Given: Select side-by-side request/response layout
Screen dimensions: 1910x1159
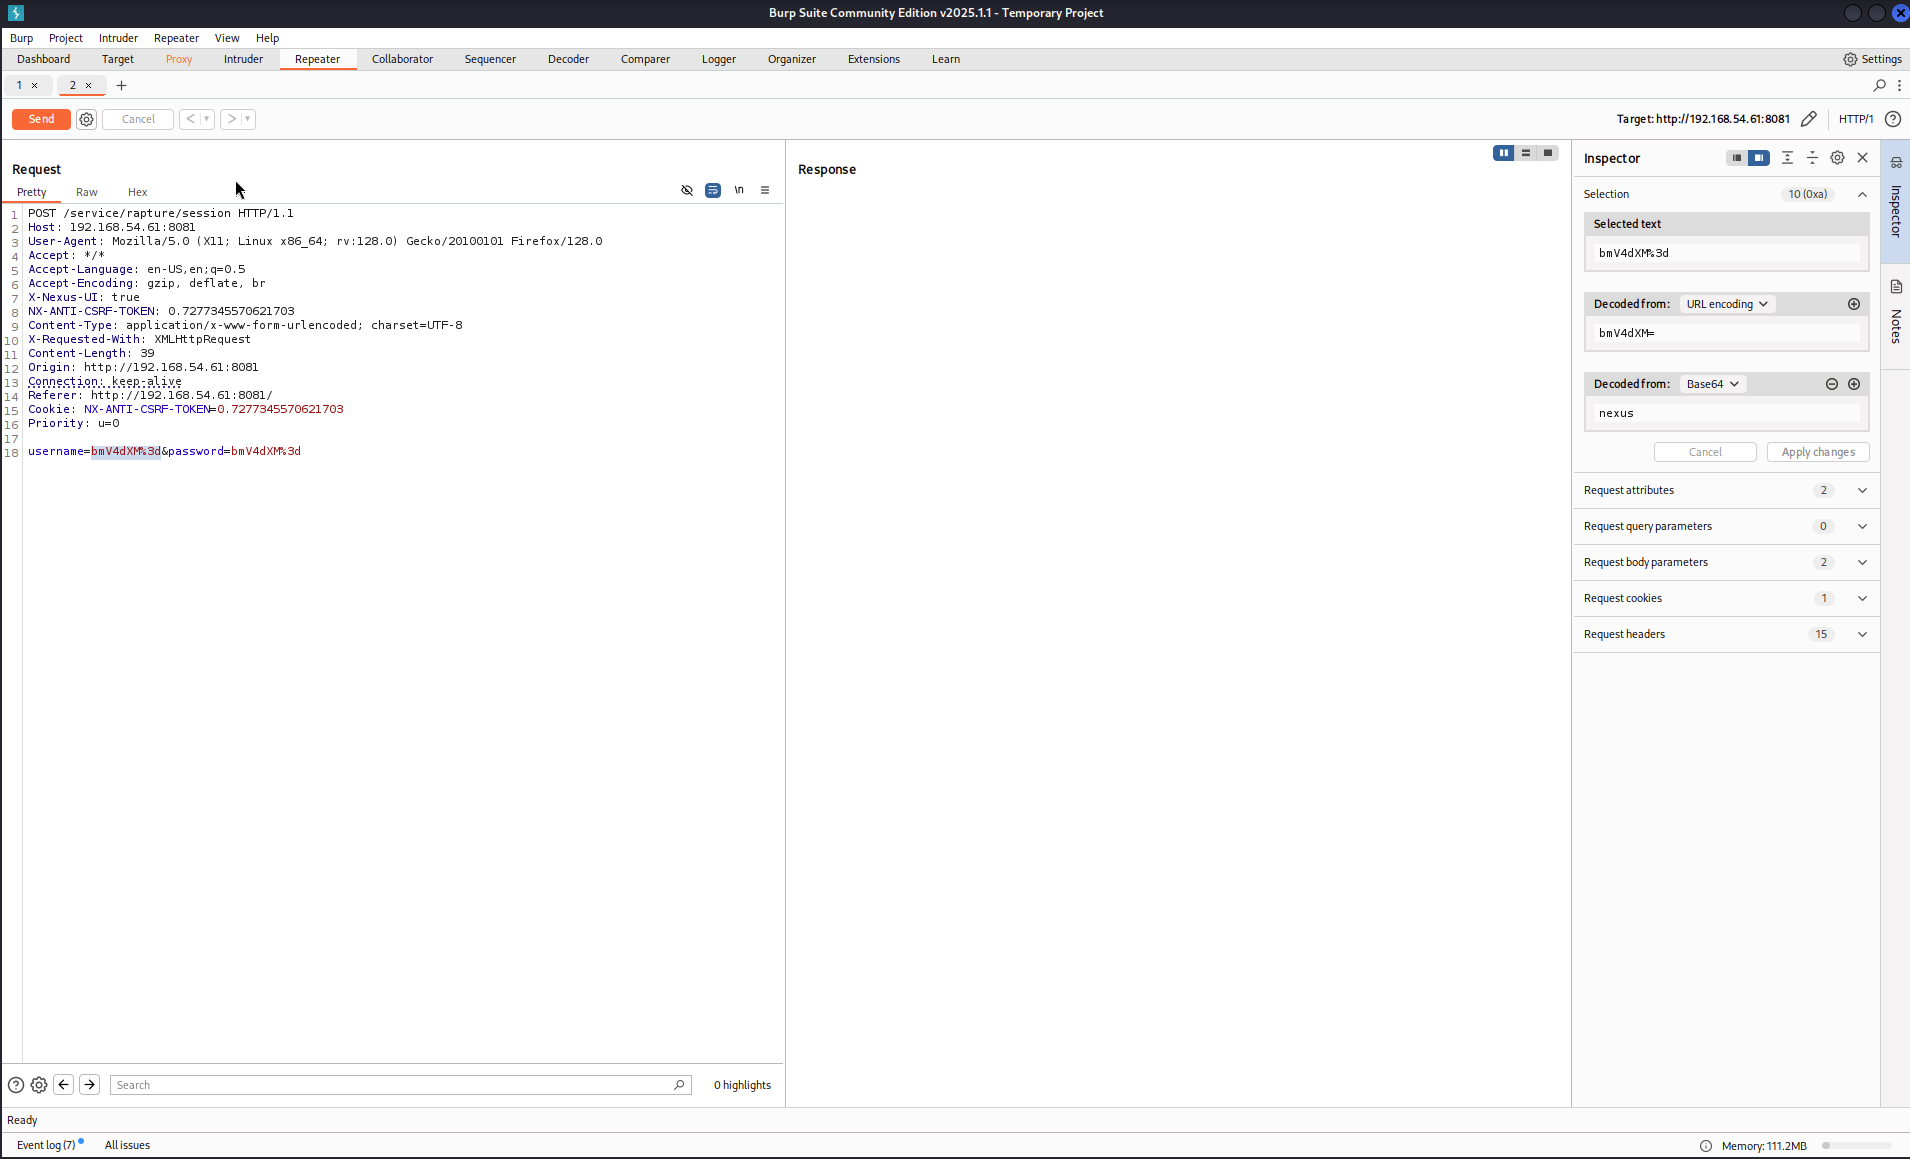Looking at the screenshot, I should 1503,153.
